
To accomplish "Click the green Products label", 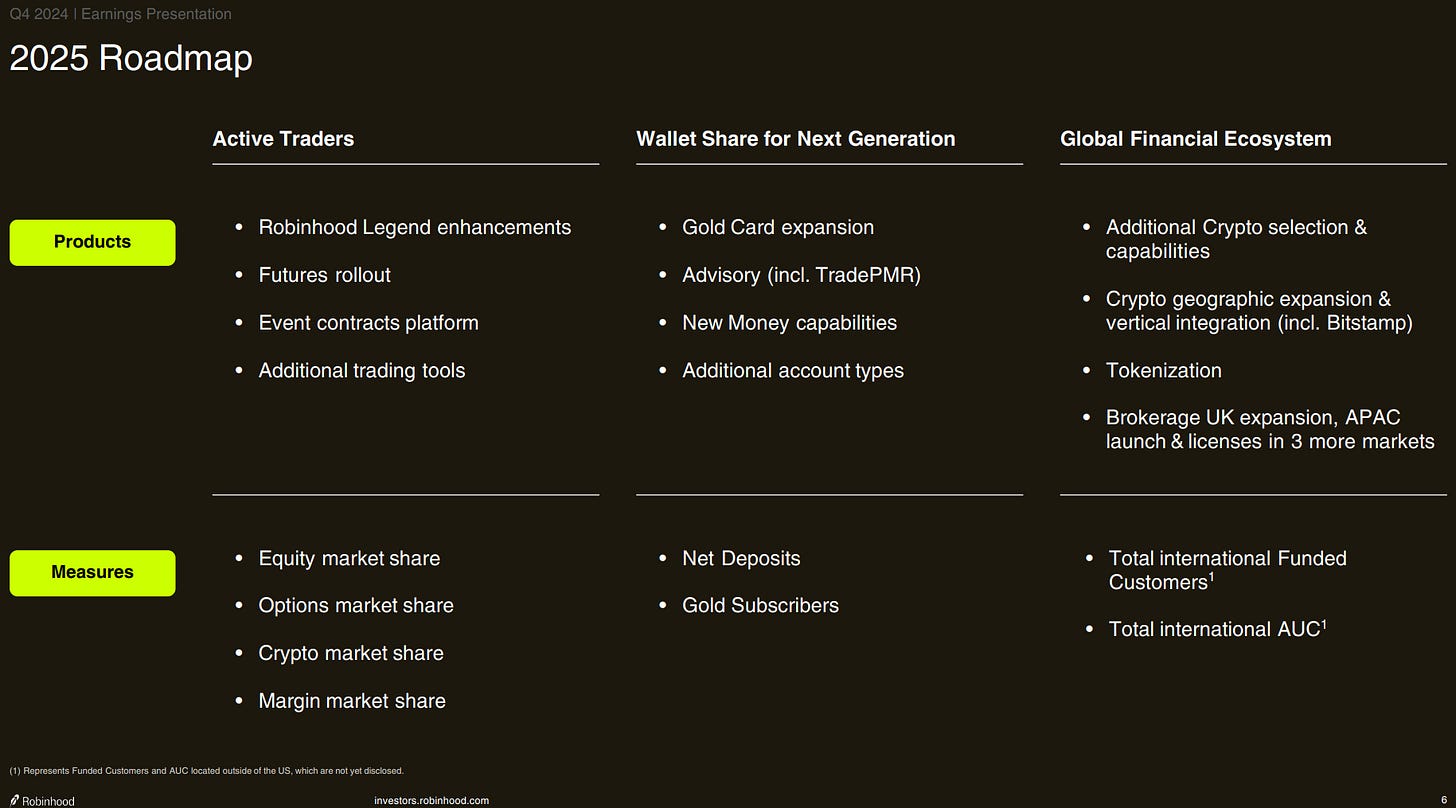I will (x=92, y=242).
